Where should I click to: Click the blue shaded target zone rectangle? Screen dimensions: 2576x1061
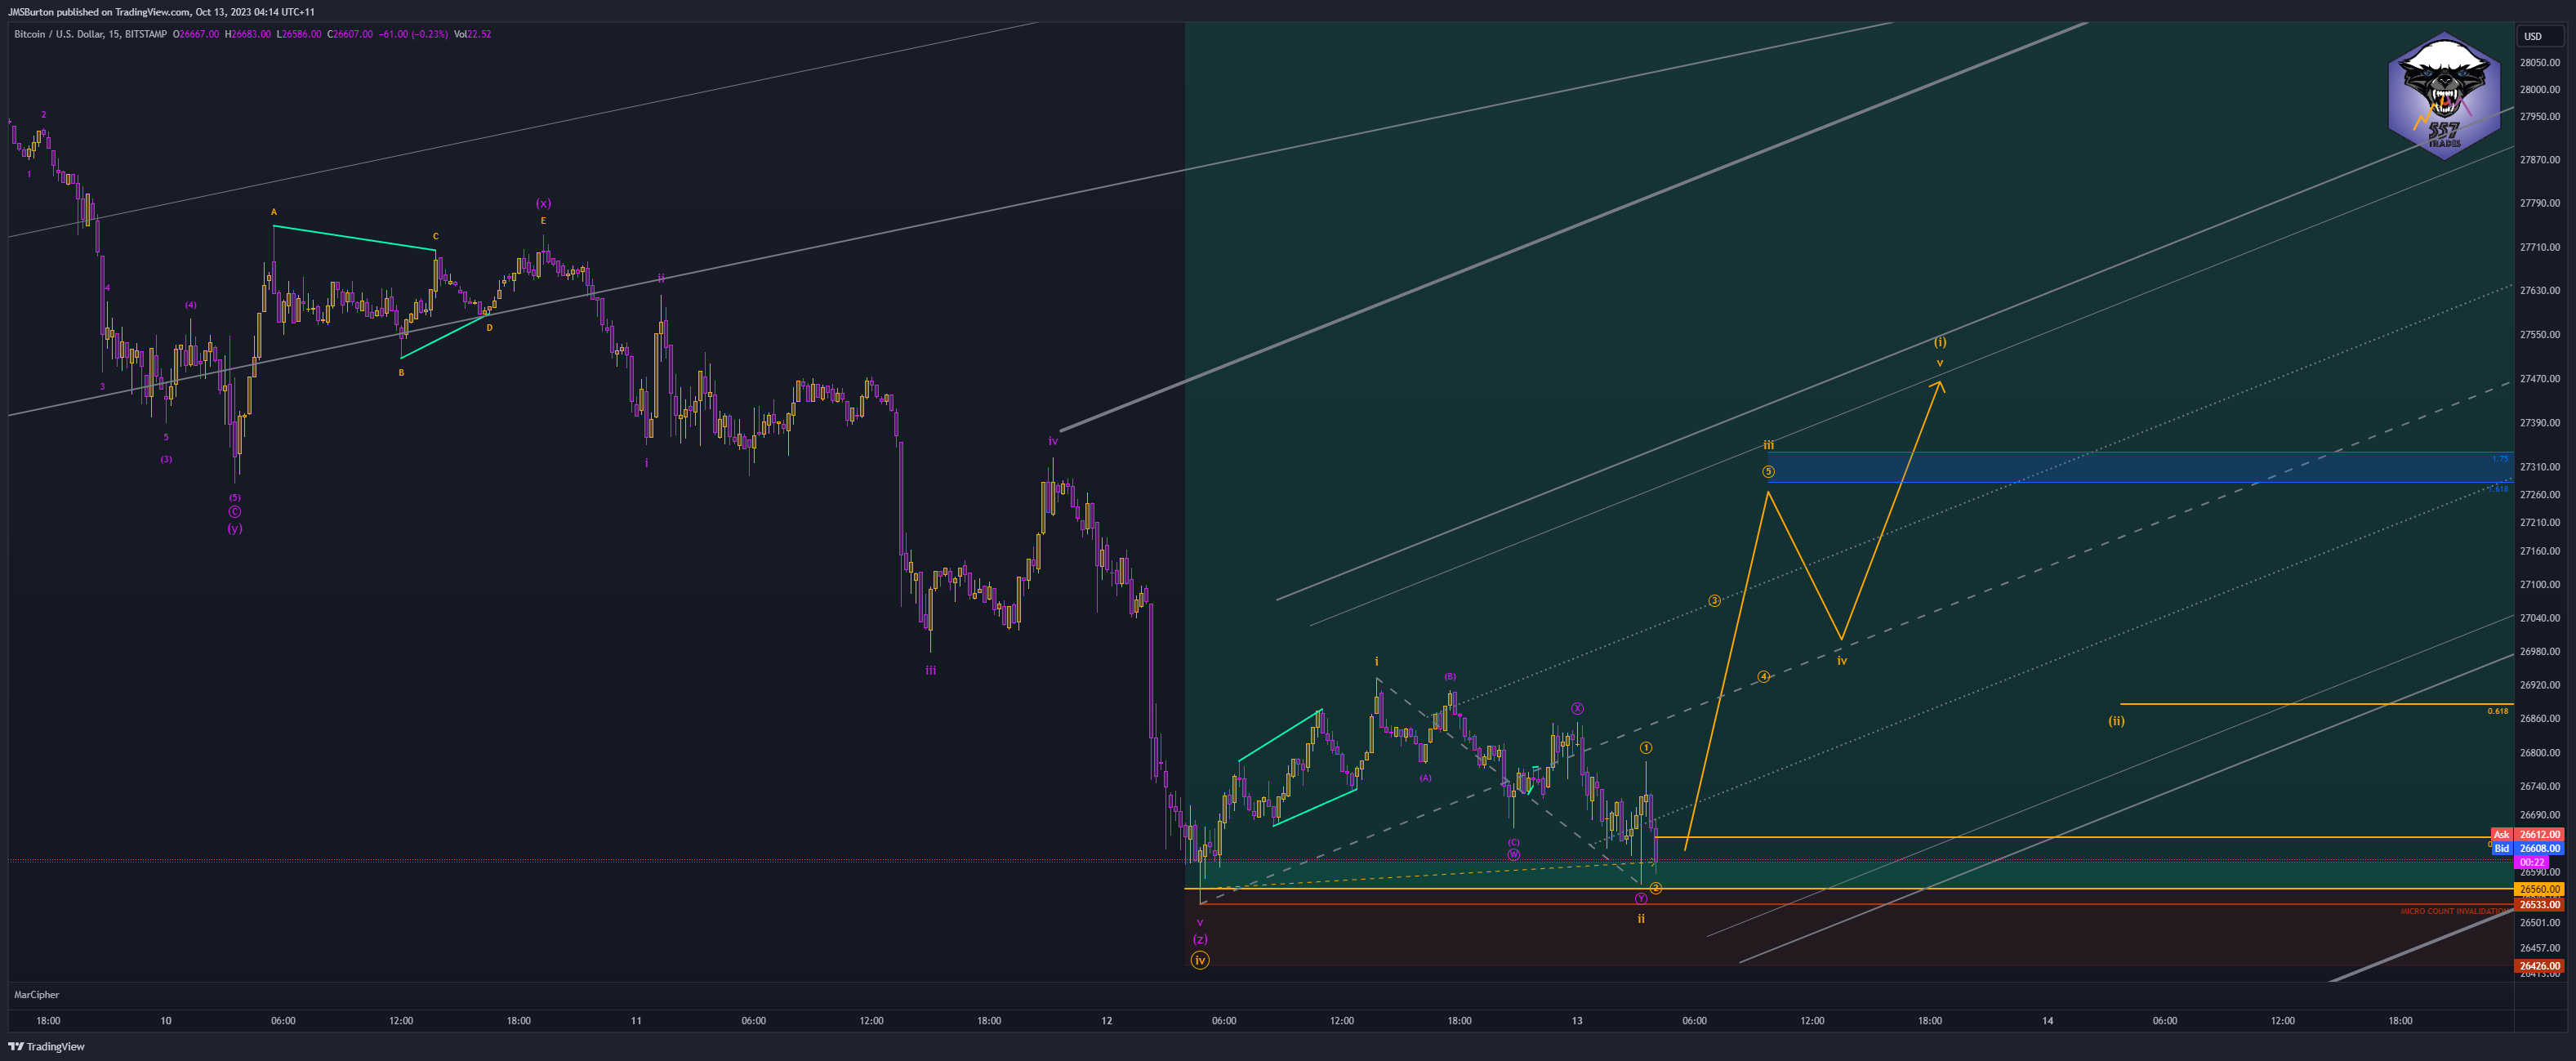point(2140,467)
